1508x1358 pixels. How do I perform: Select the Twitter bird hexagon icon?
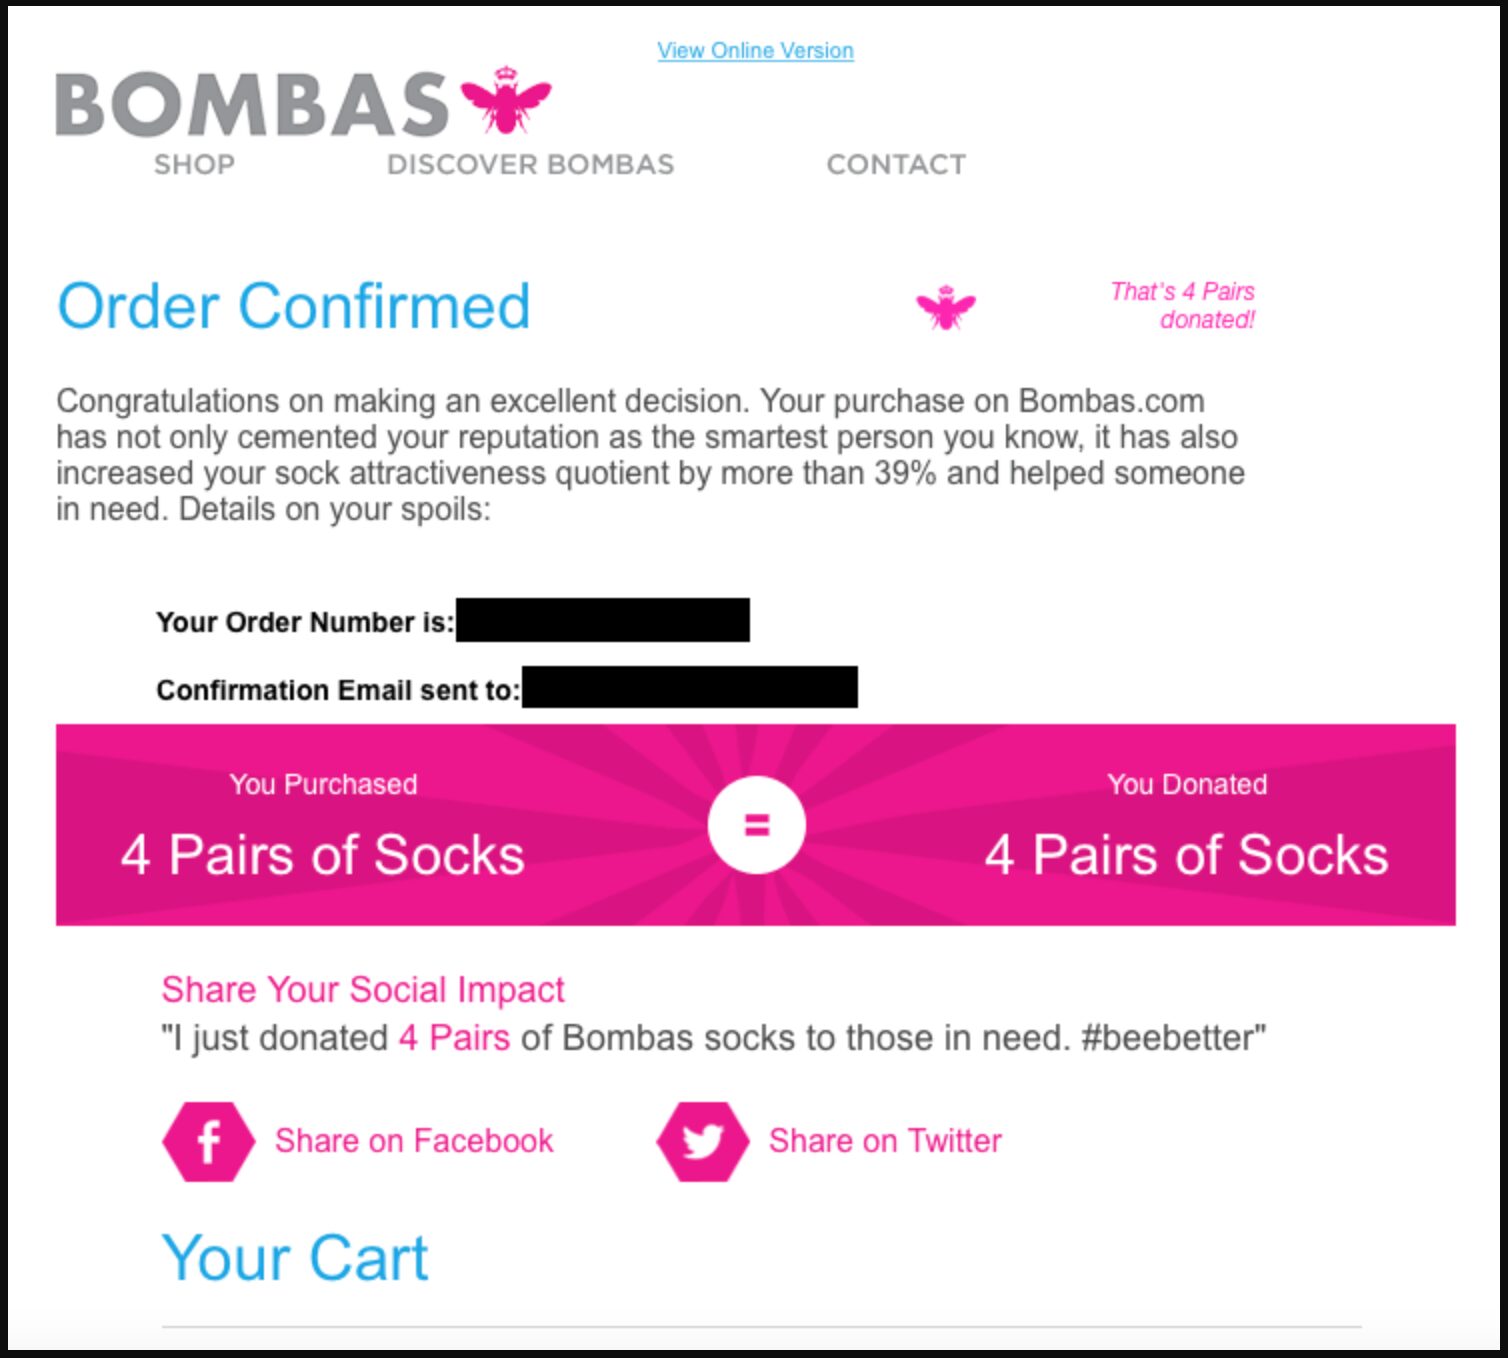click(701, 1141)
